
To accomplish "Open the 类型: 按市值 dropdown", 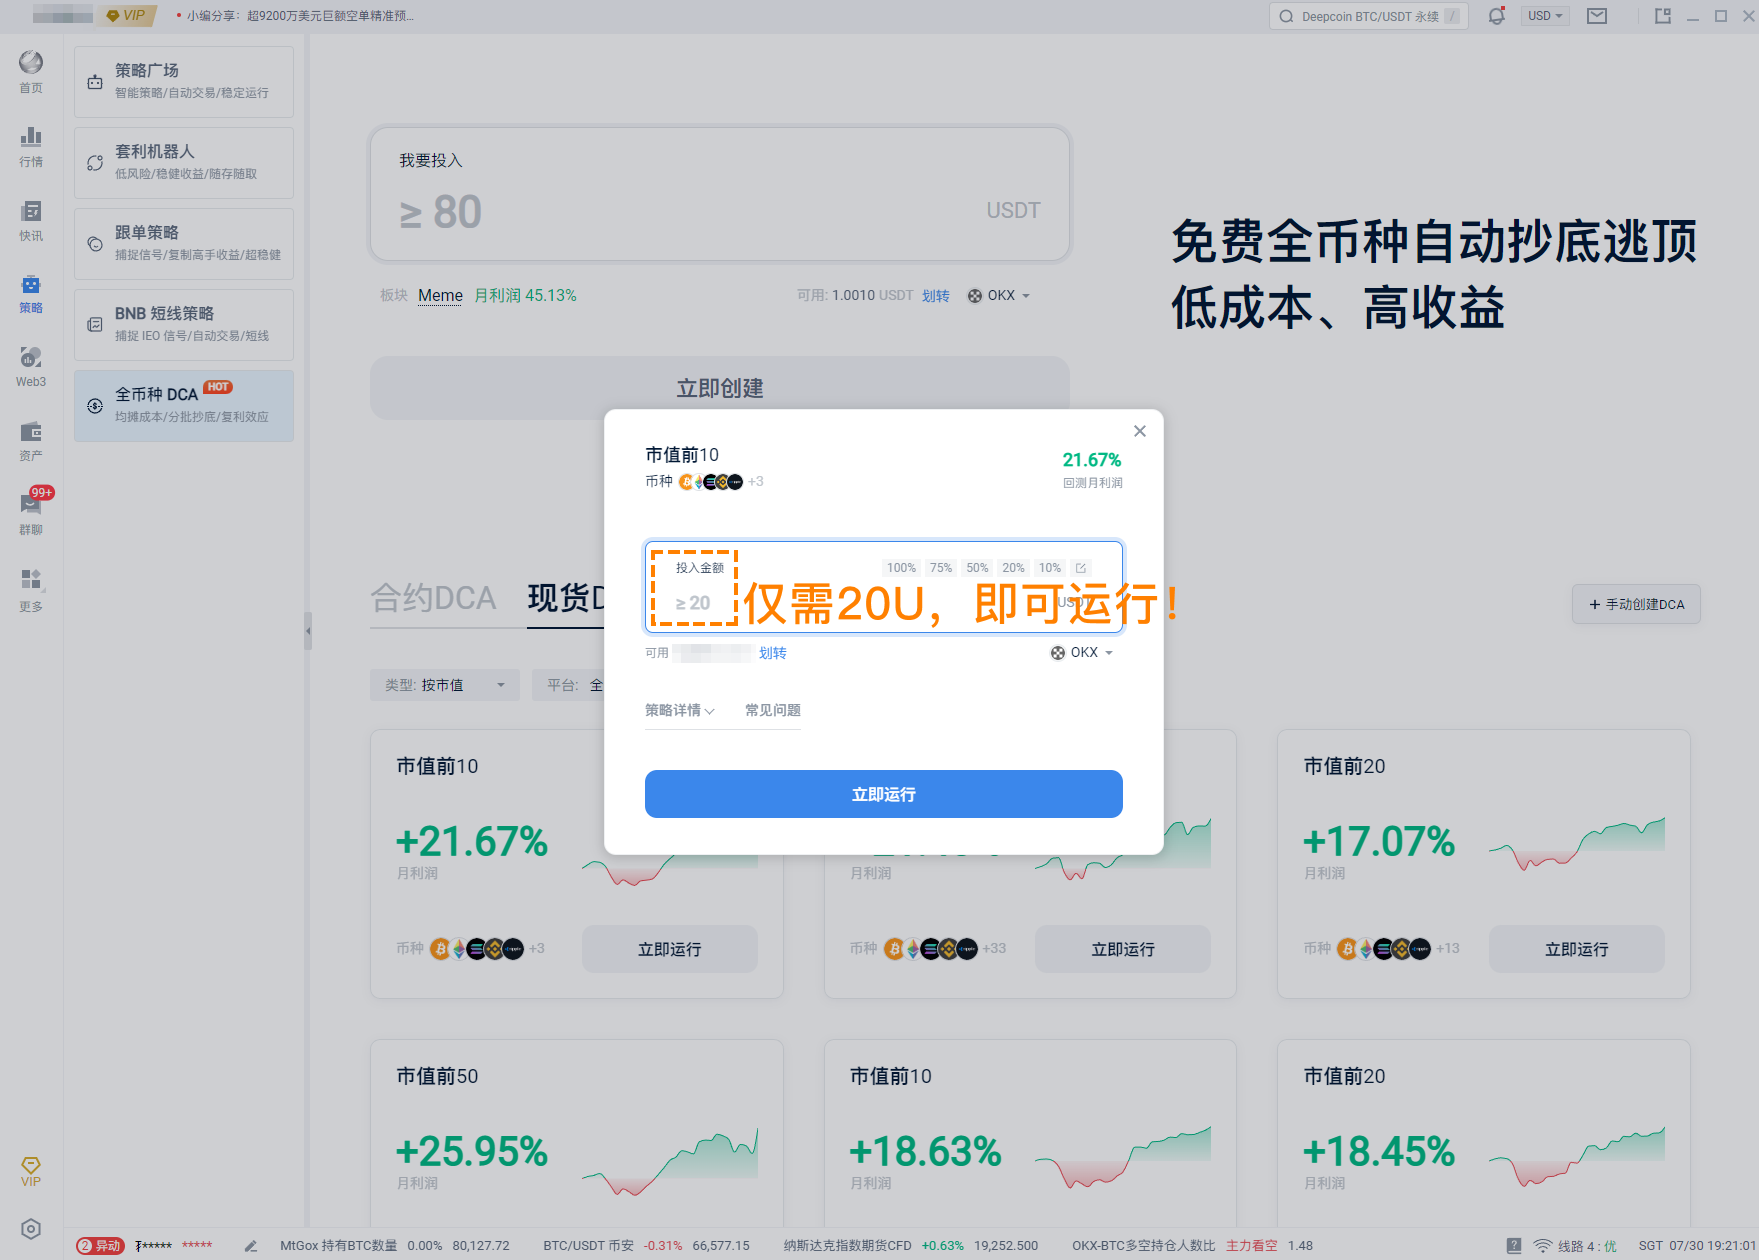I will pos(445,685).
